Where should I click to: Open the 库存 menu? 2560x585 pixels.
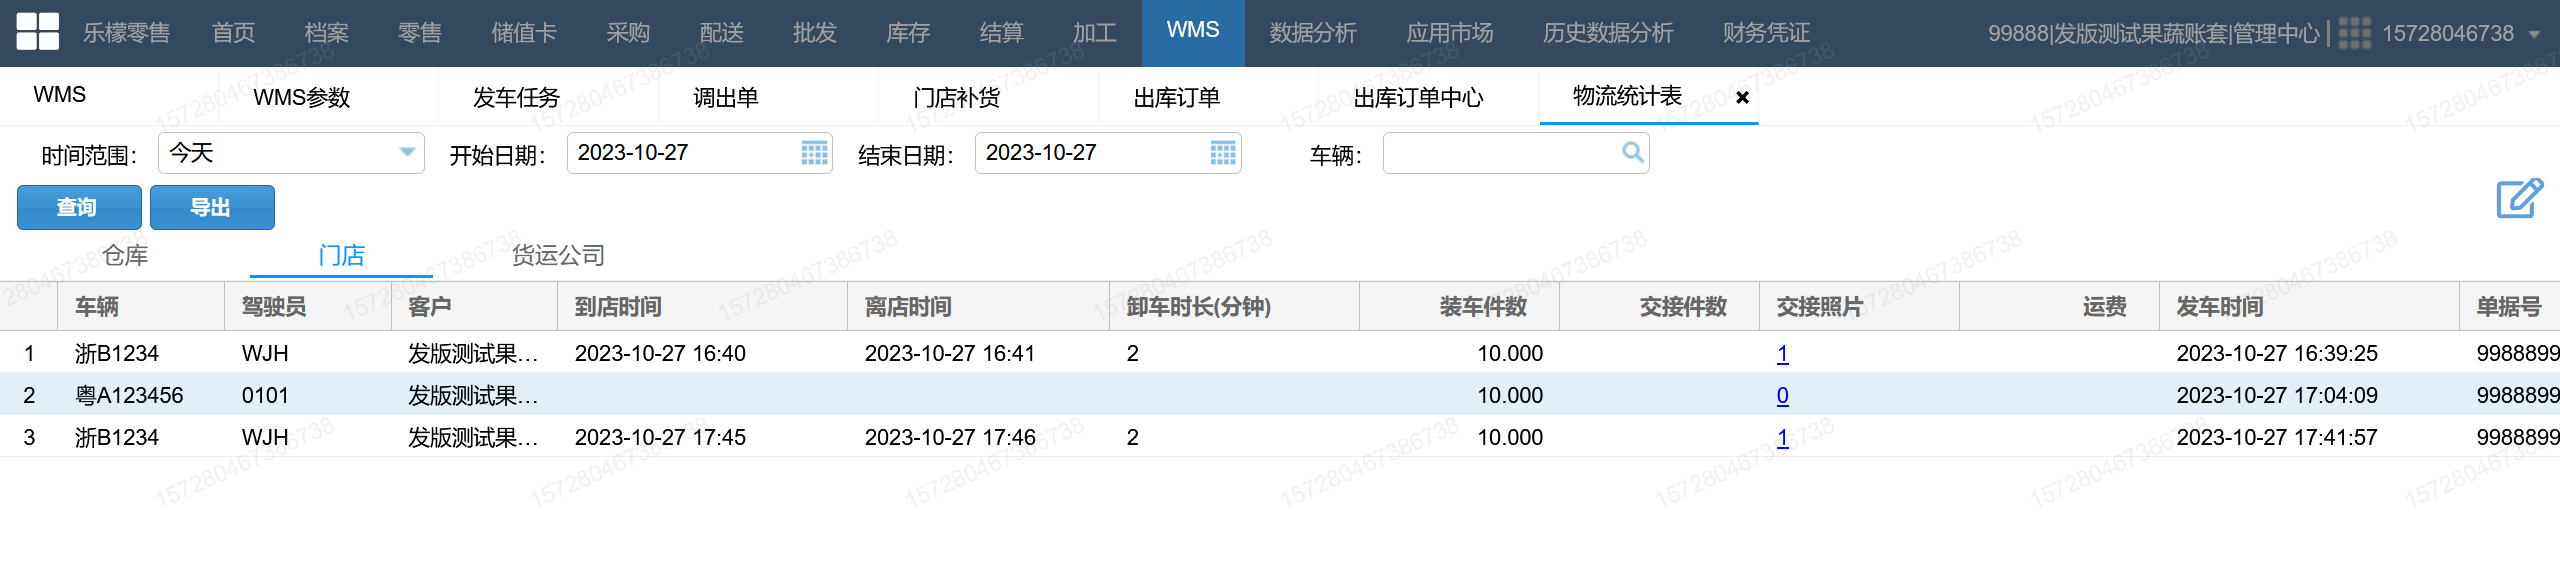(908, 33)
